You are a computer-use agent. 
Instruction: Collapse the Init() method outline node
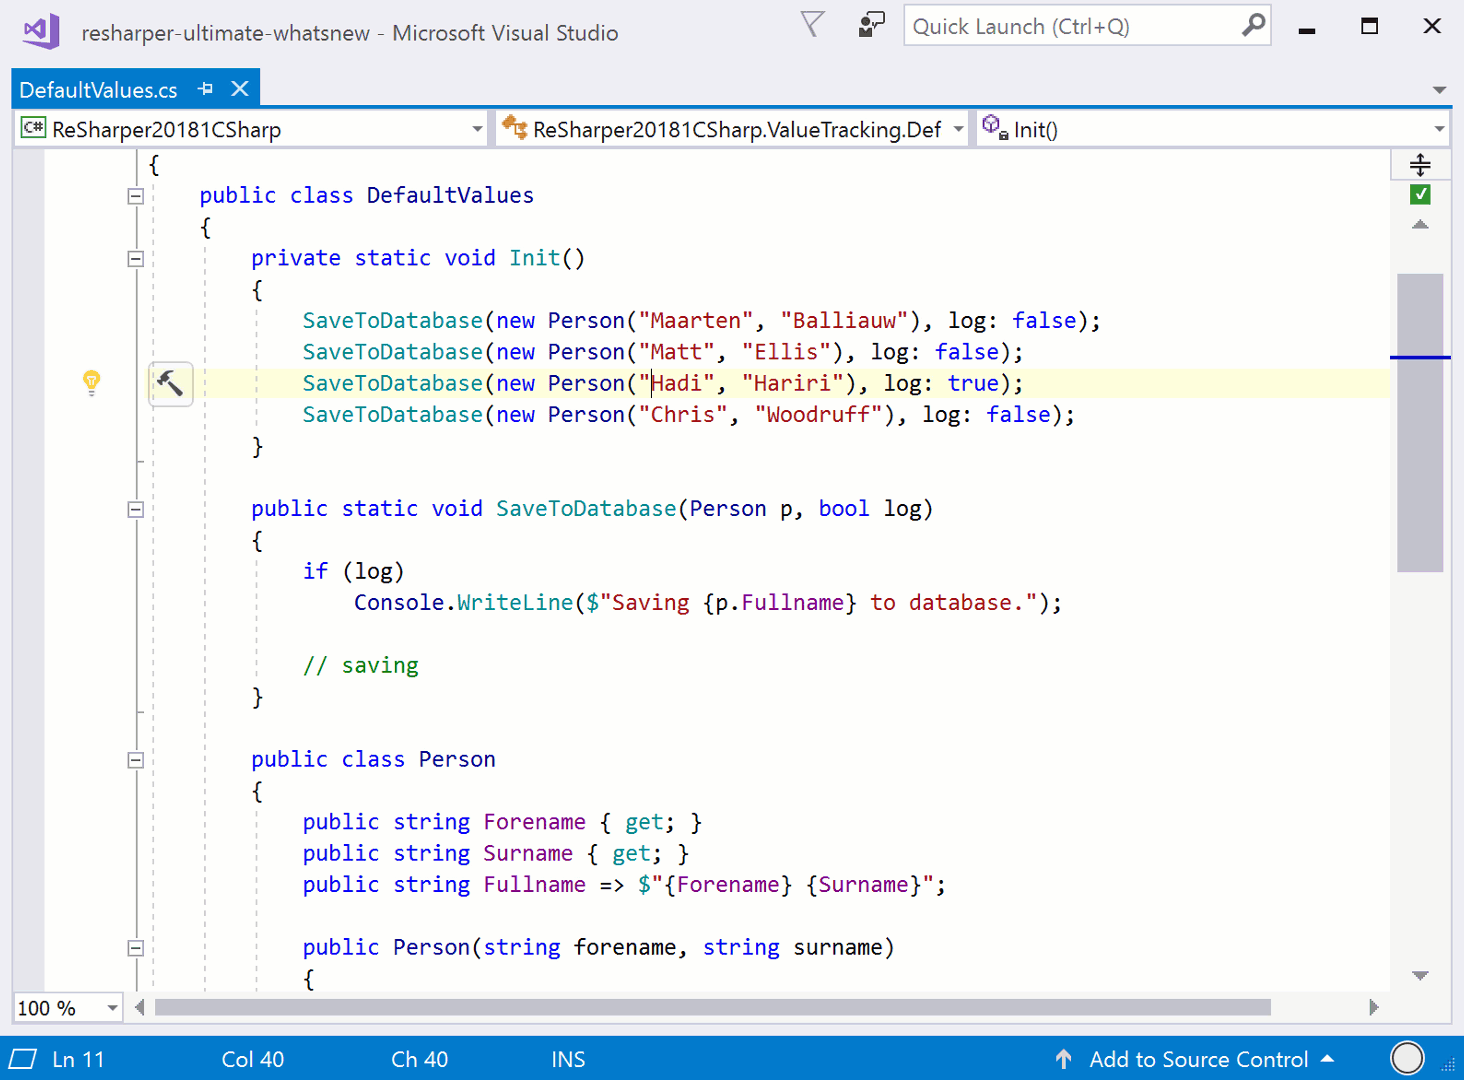pos(136,259)
